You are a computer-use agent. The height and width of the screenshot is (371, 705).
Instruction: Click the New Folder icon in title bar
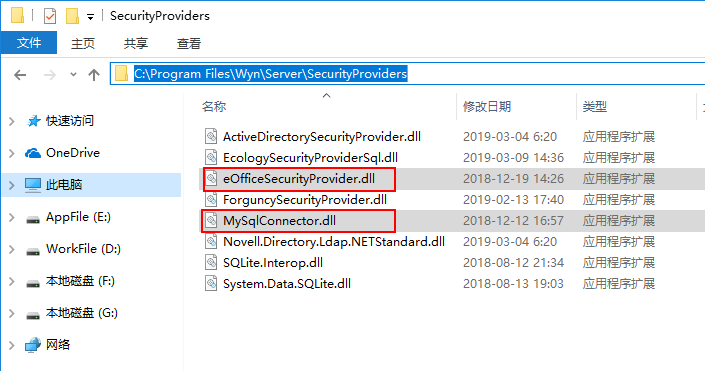[72, 17]
